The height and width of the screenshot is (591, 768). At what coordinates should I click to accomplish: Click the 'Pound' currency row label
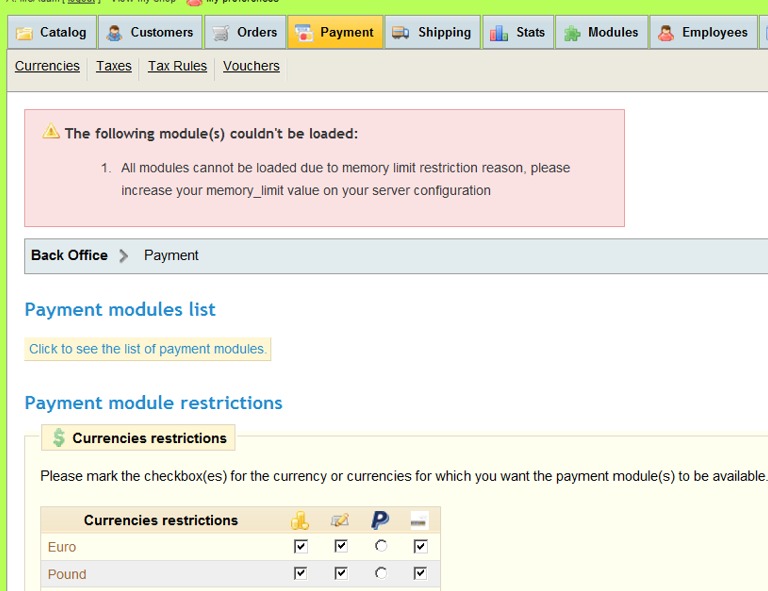coord(67,574)
